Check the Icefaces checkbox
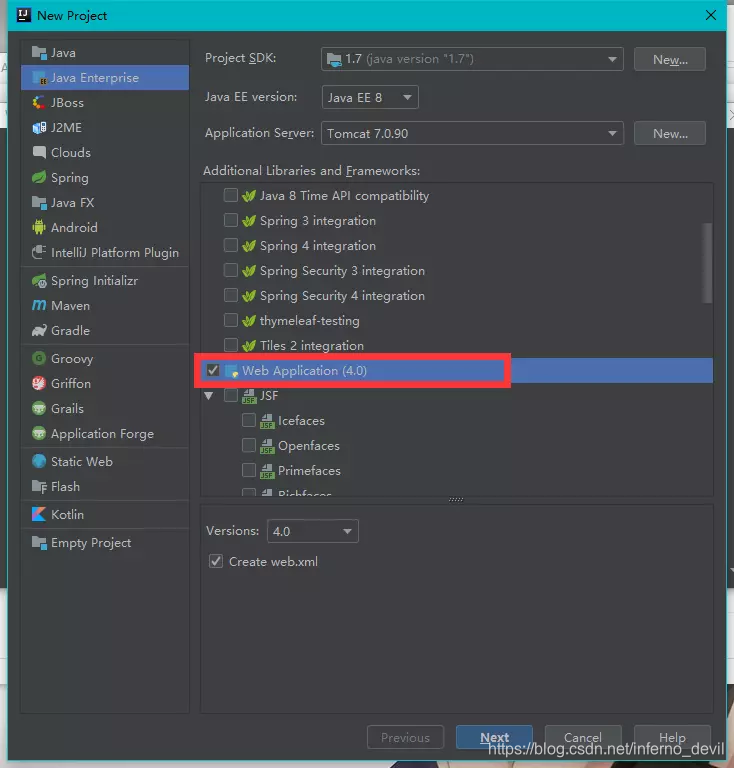 tap(249, 420)
